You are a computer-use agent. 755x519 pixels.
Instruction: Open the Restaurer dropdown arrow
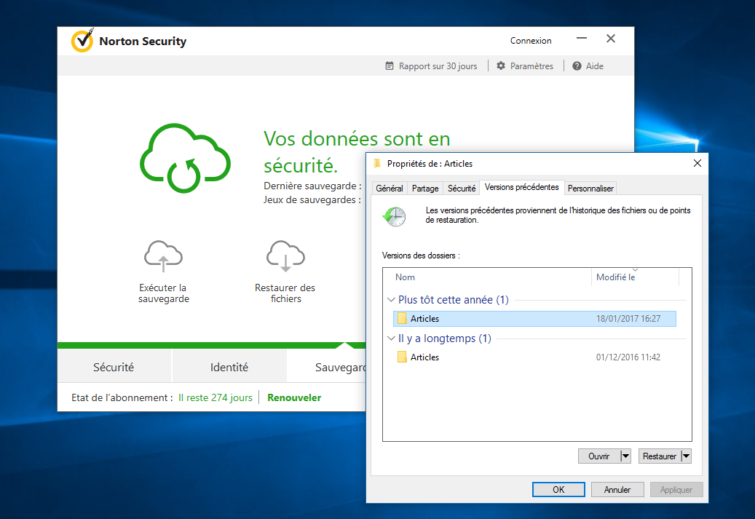click(x=686, y=456)
